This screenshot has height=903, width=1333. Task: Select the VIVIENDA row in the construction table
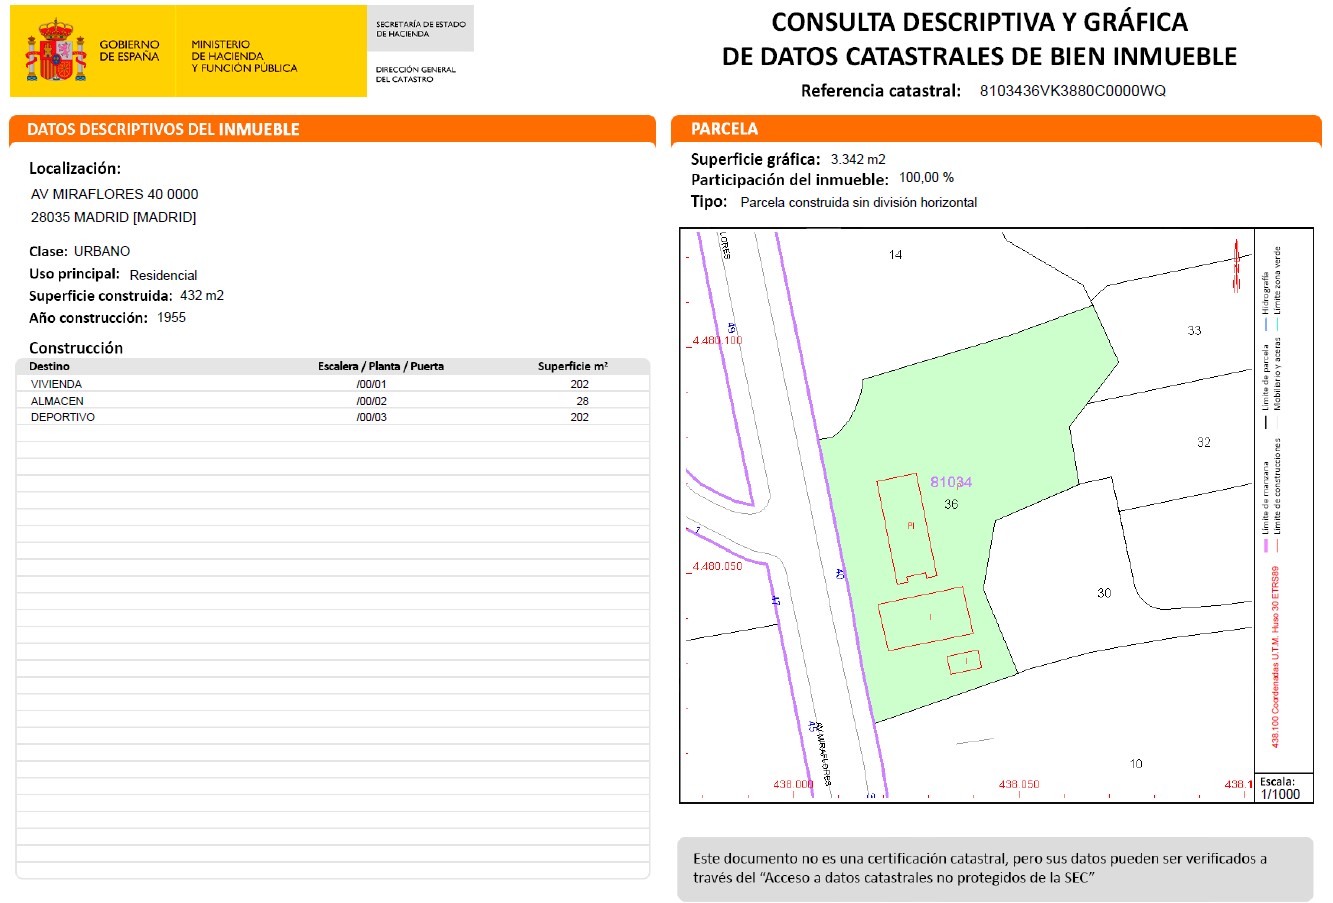333,384
